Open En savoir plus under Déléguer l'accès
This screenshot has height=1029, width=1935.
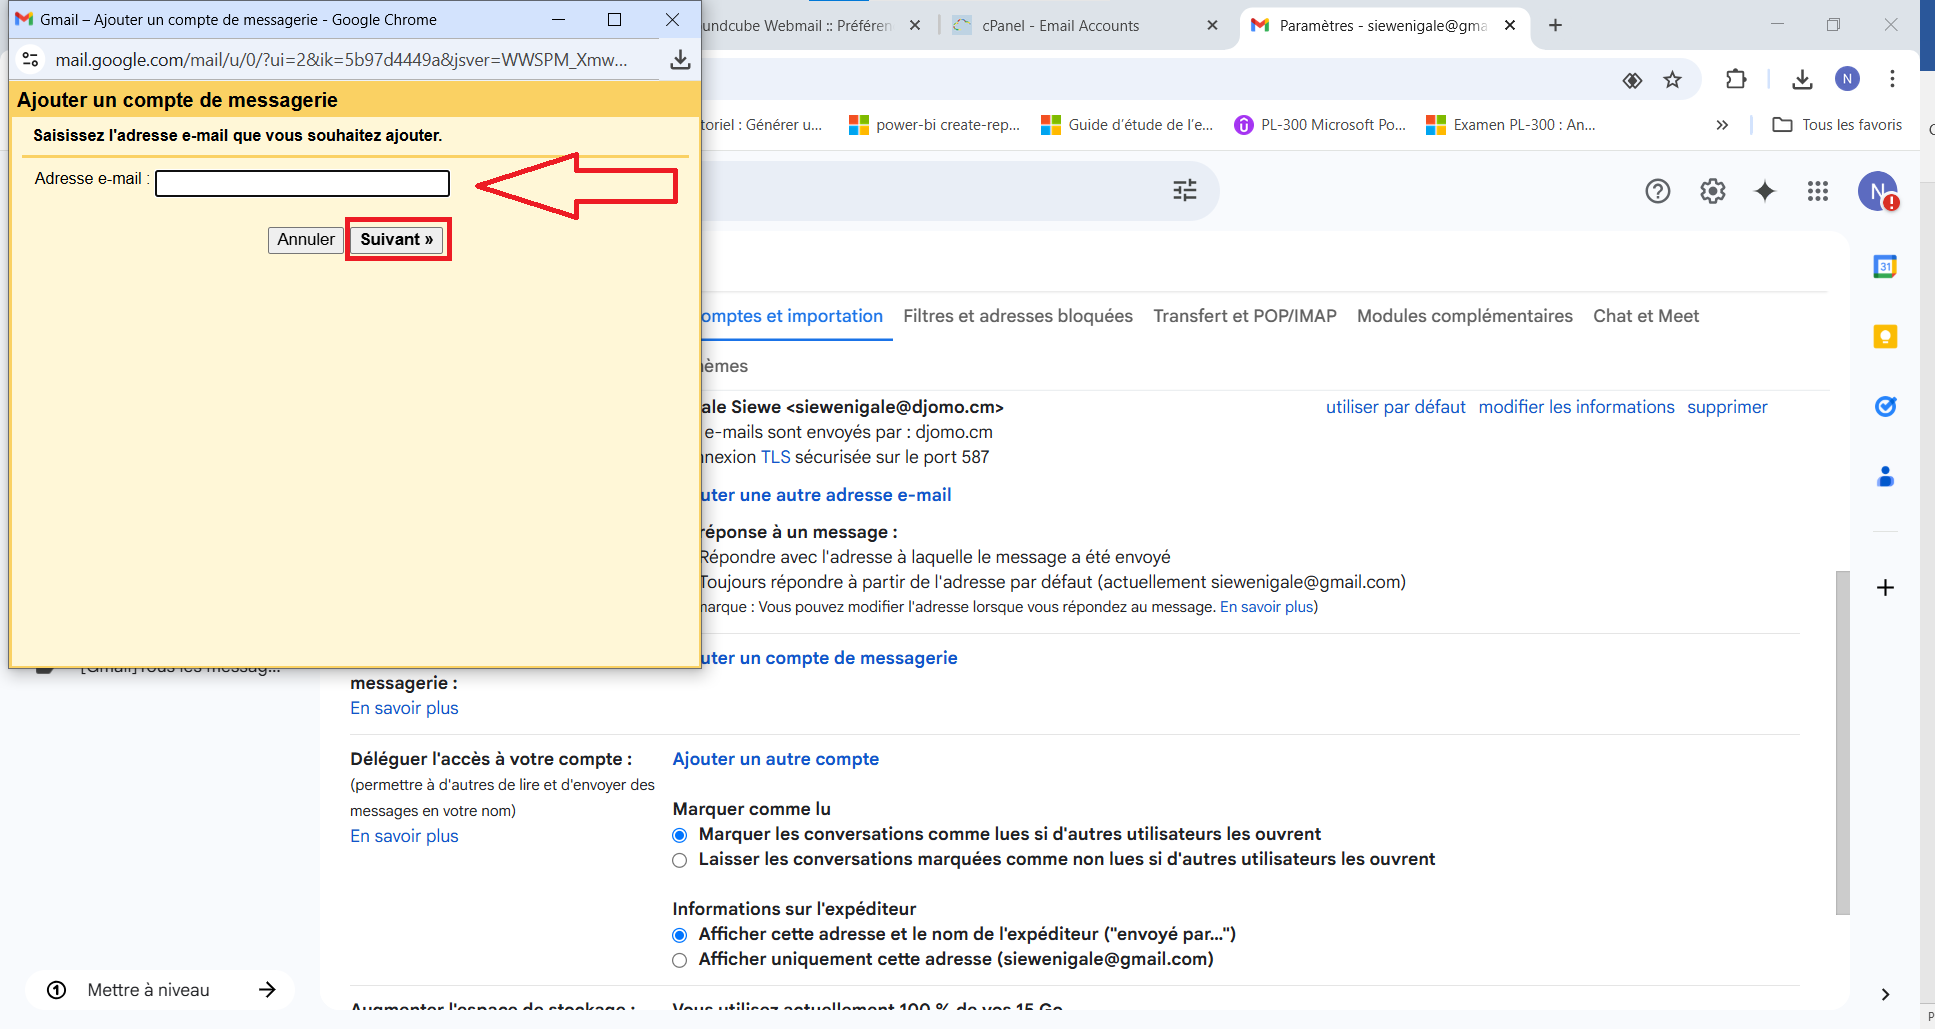click(404, 836)
